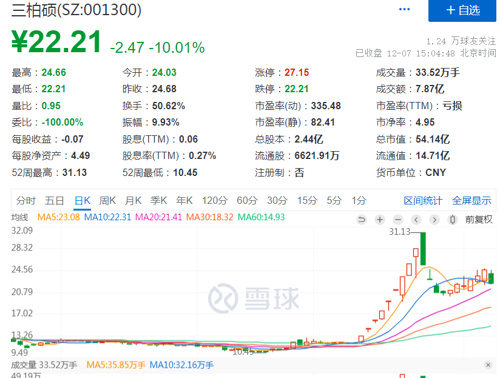Zoom in the K-line chart
This screenshot has height=378, width=500.
[x=380, y=220]
